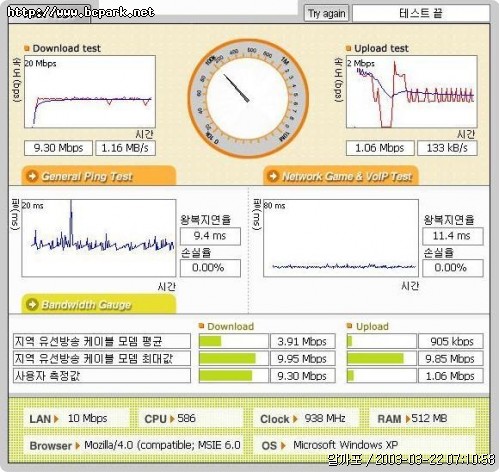500x472 pixels.
Task: Click the 9.85 Mbps upload progress bar
Action: [382, 359]
